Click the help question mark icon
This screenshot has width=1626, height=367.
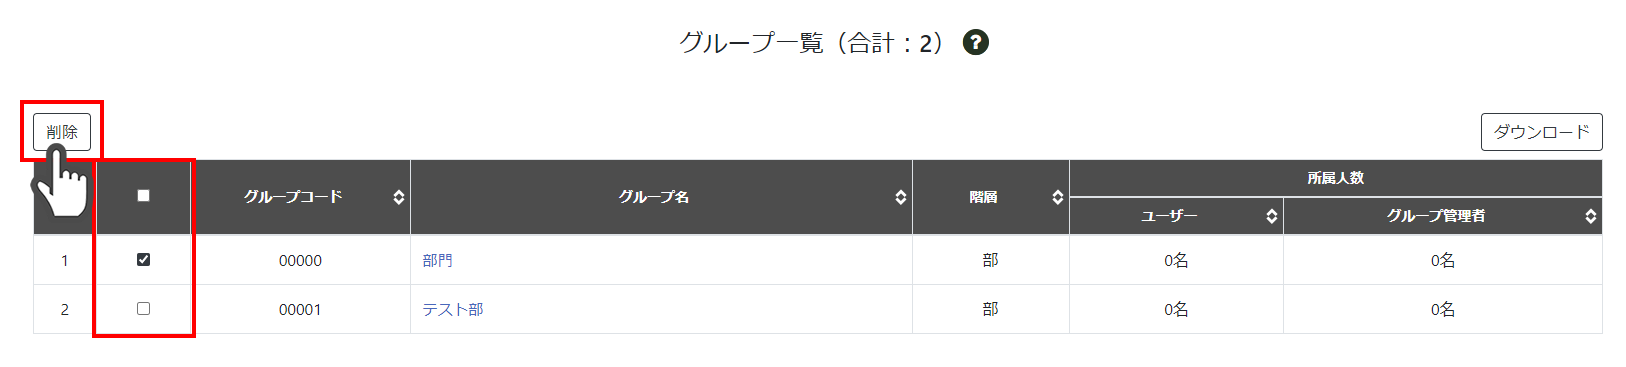[x=975, y=42]
